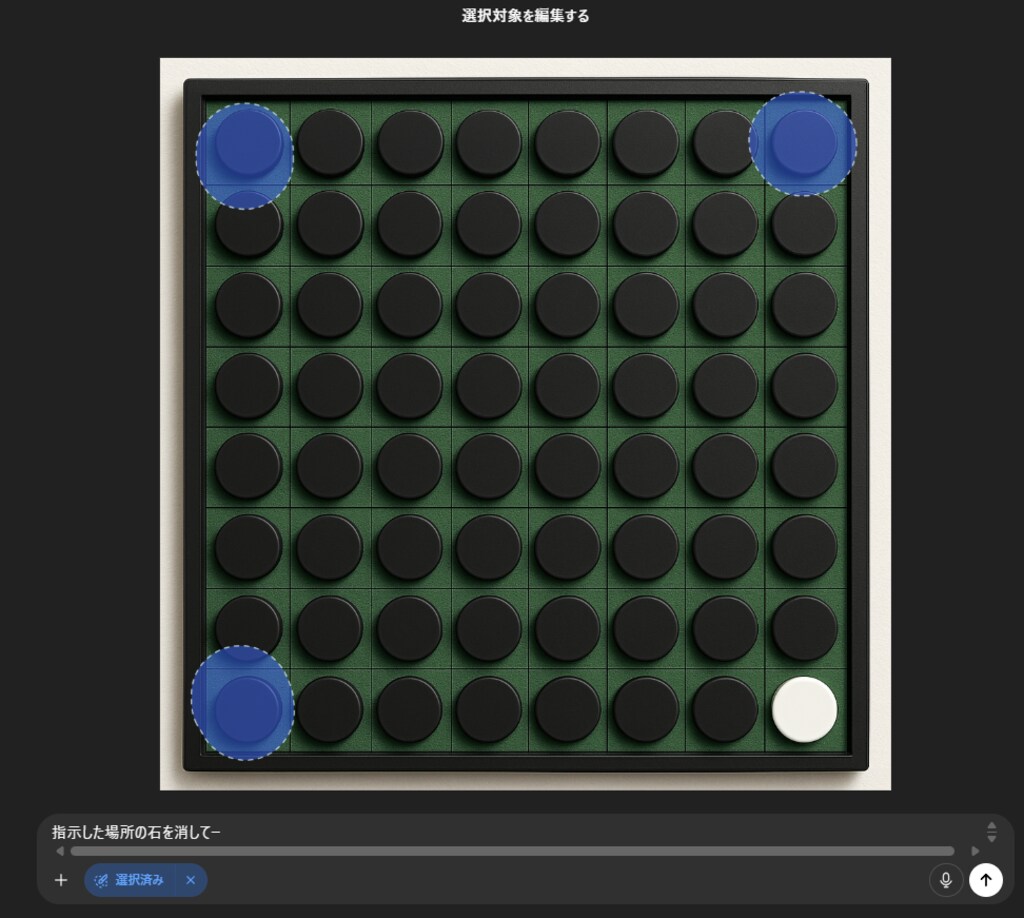Click the black stone directly above white stone
Image resolution: width=1024 pixels, height=918 pixels.
tap(804, 628)
